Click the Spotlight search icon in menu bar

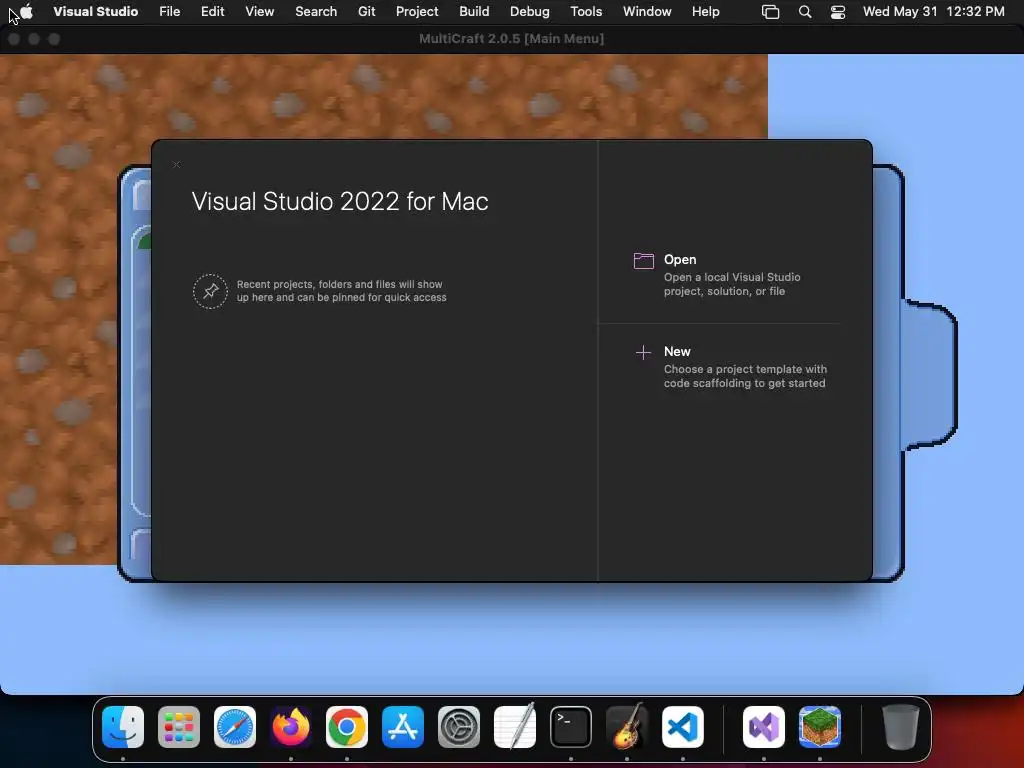point(805,12)
